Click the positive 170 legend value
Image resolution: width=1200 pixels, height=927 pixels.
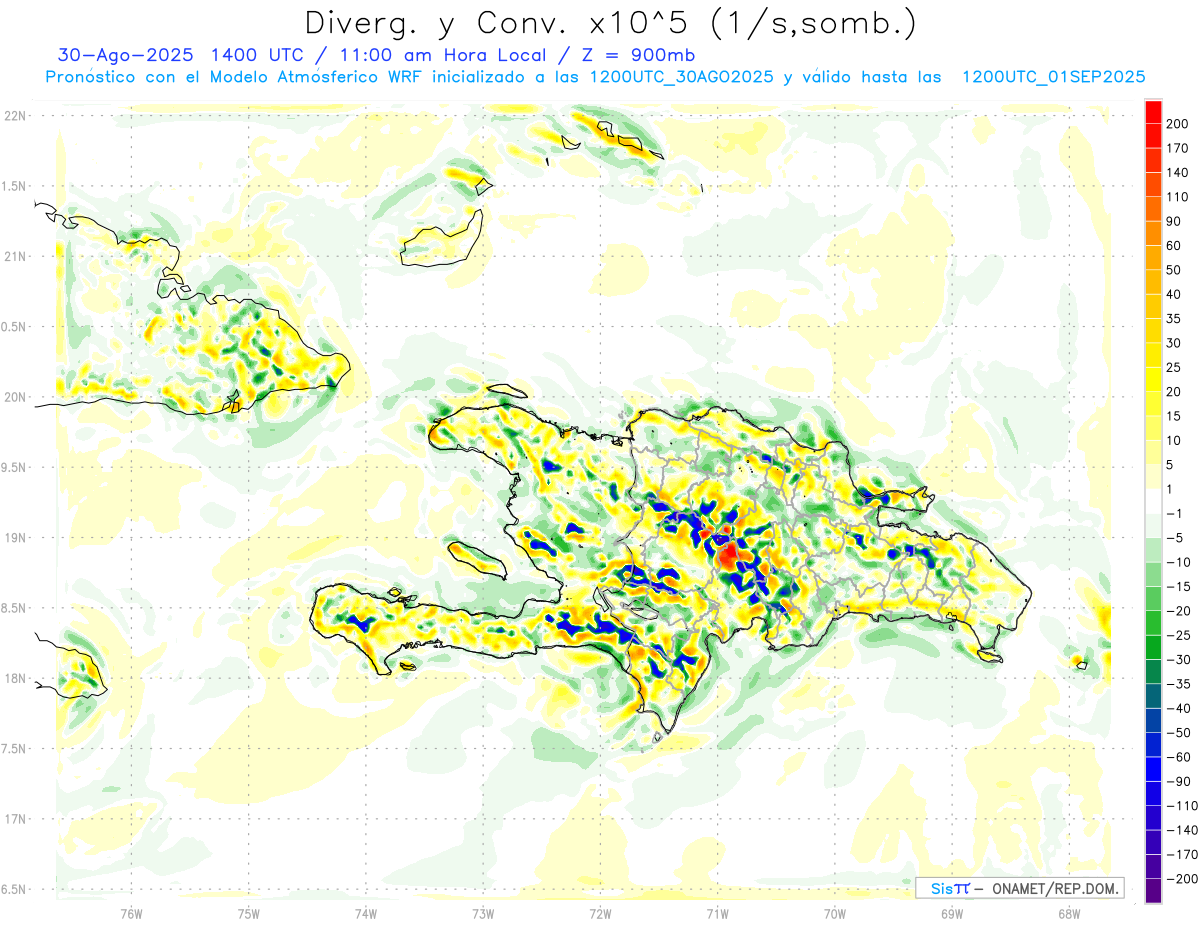(x=1178, y=148)
